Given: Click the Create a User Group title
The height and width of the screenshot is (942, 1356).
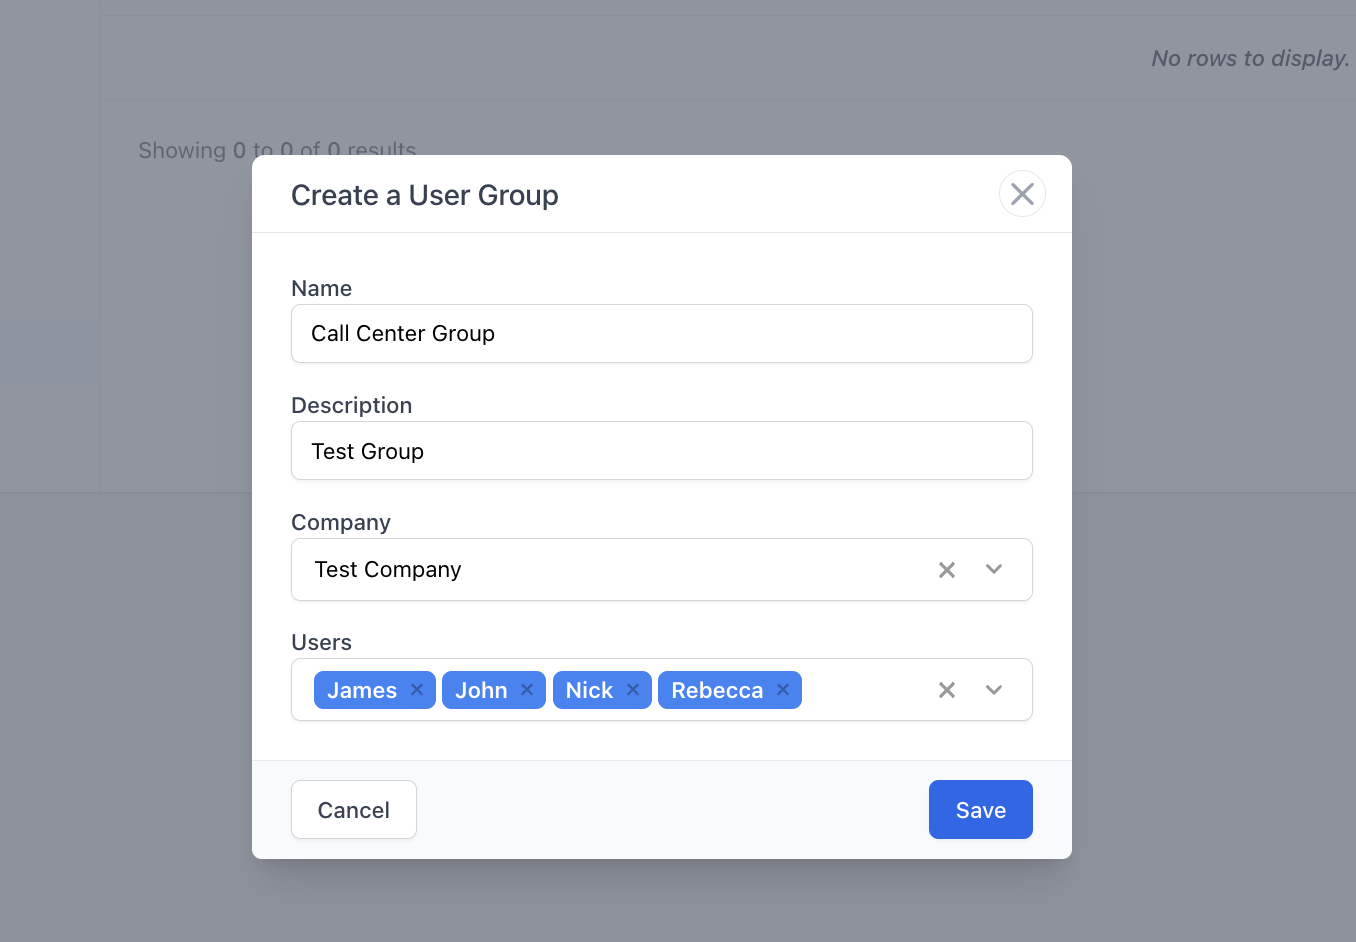Looking at the screenshot, I should click(425, 195).
